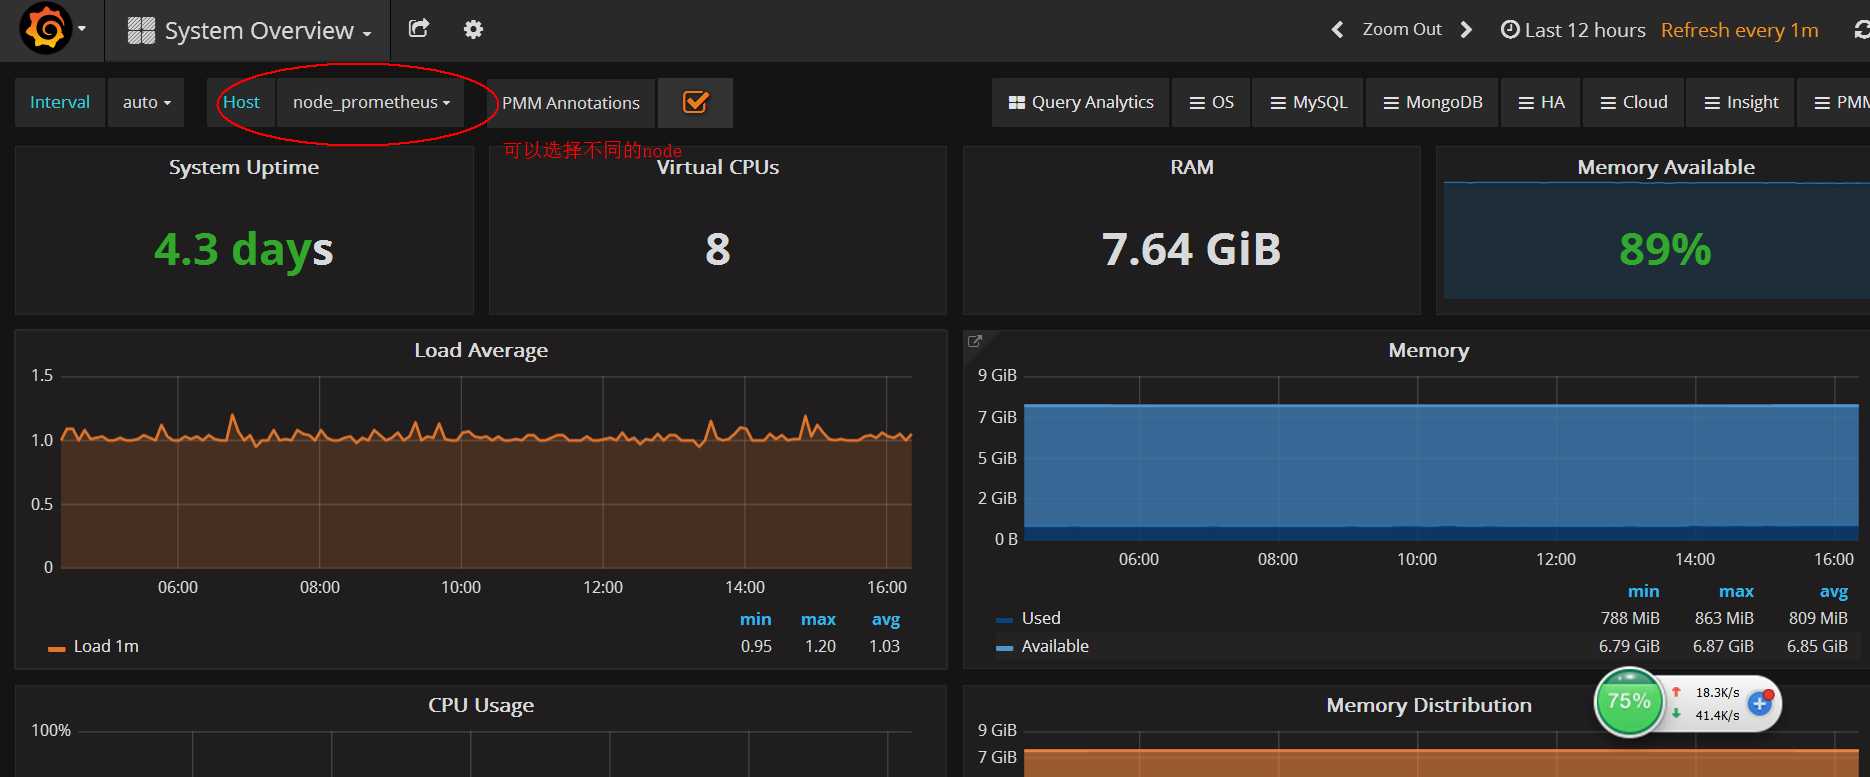Open the Interval auto dropdown
The height and width of the screenshot is (777, 1870).
click(146, 102)
